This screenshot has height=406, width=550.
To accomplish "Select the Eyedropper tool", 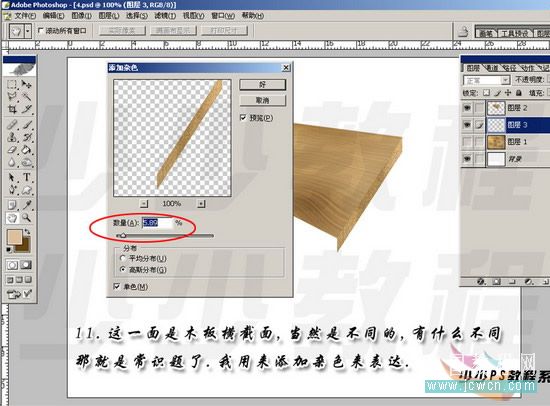I will 27,205.
